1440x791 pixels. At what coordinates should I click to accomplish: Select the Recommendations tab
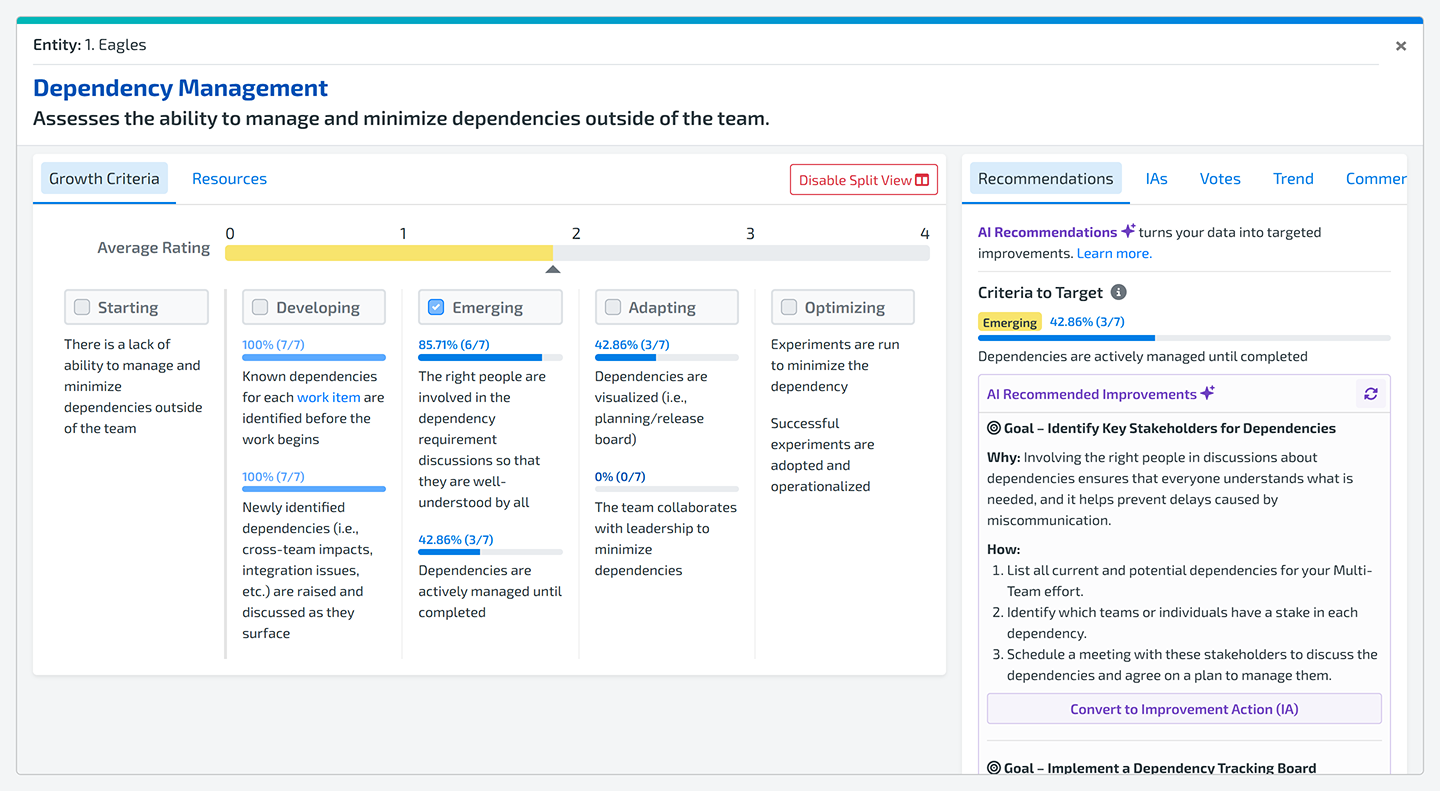(1045, 179)
